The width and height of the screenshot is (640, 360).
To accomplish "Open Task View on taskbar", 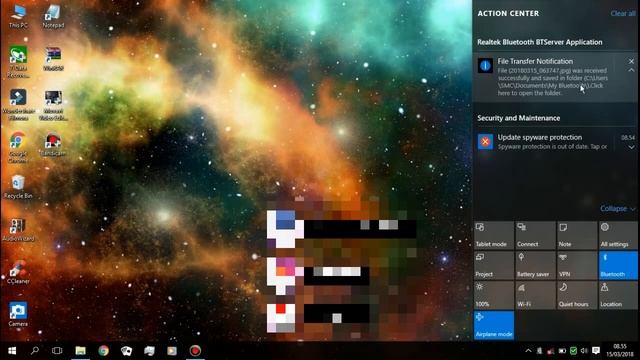I will click(x=57, y=351).
